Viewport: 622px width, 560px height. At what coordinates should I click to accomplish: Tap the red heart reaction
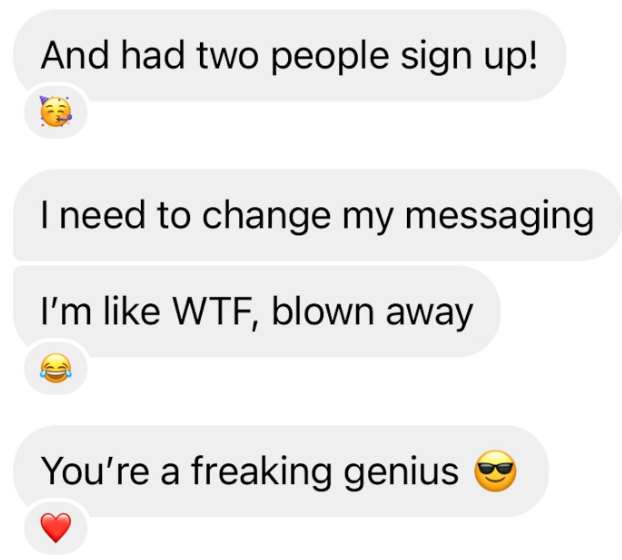point(56,527)
